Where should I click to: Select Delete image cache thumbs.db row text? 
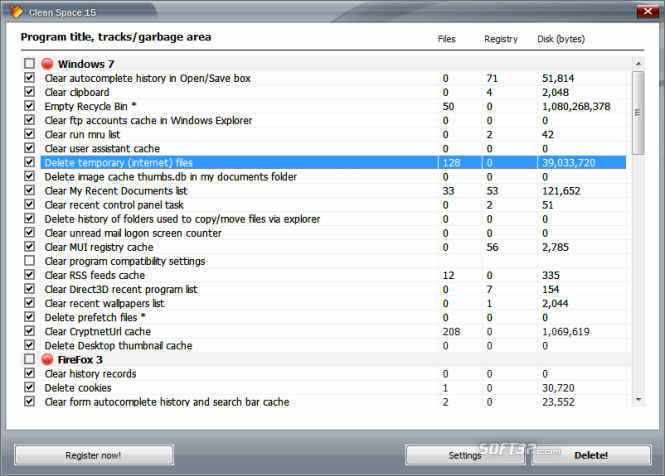pyautogui.click(x=170, y=177)
